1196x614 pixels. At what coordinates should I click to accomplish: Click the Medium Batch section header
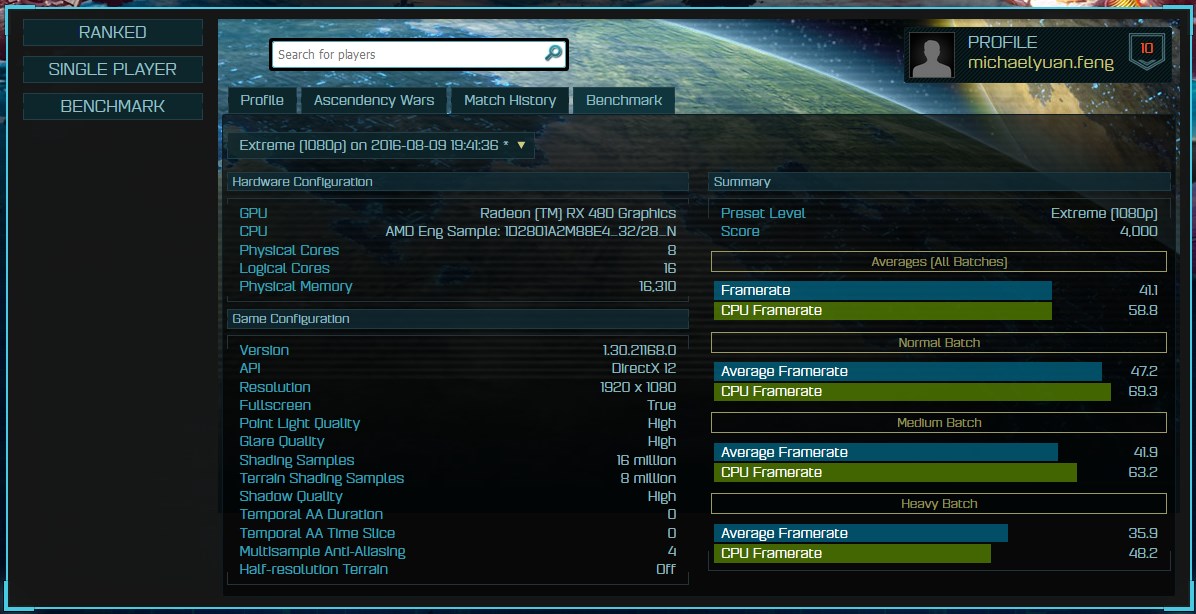tap(938, 423)
